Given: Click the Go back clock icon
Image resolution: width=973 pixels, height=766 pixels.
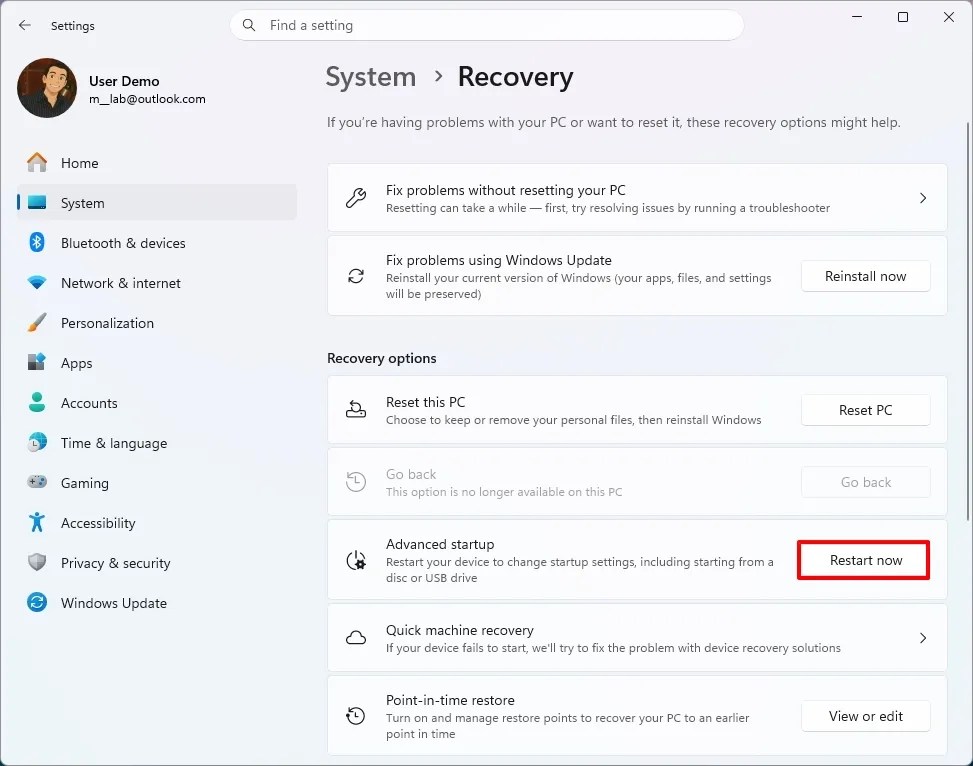Looking at the screenshot, I should tap(356, 482).
